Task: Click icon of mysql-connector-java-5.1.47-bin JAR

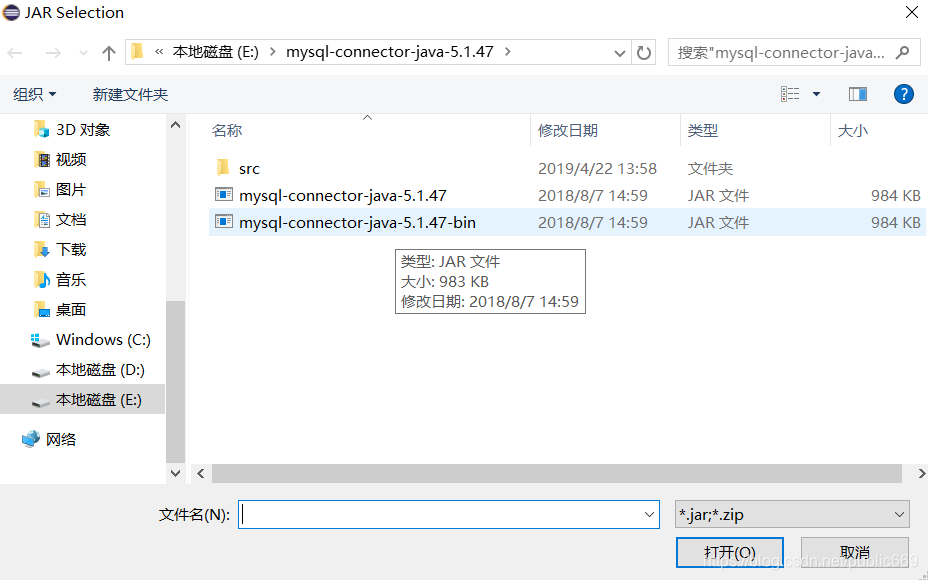Action: (x=224, y=222)
